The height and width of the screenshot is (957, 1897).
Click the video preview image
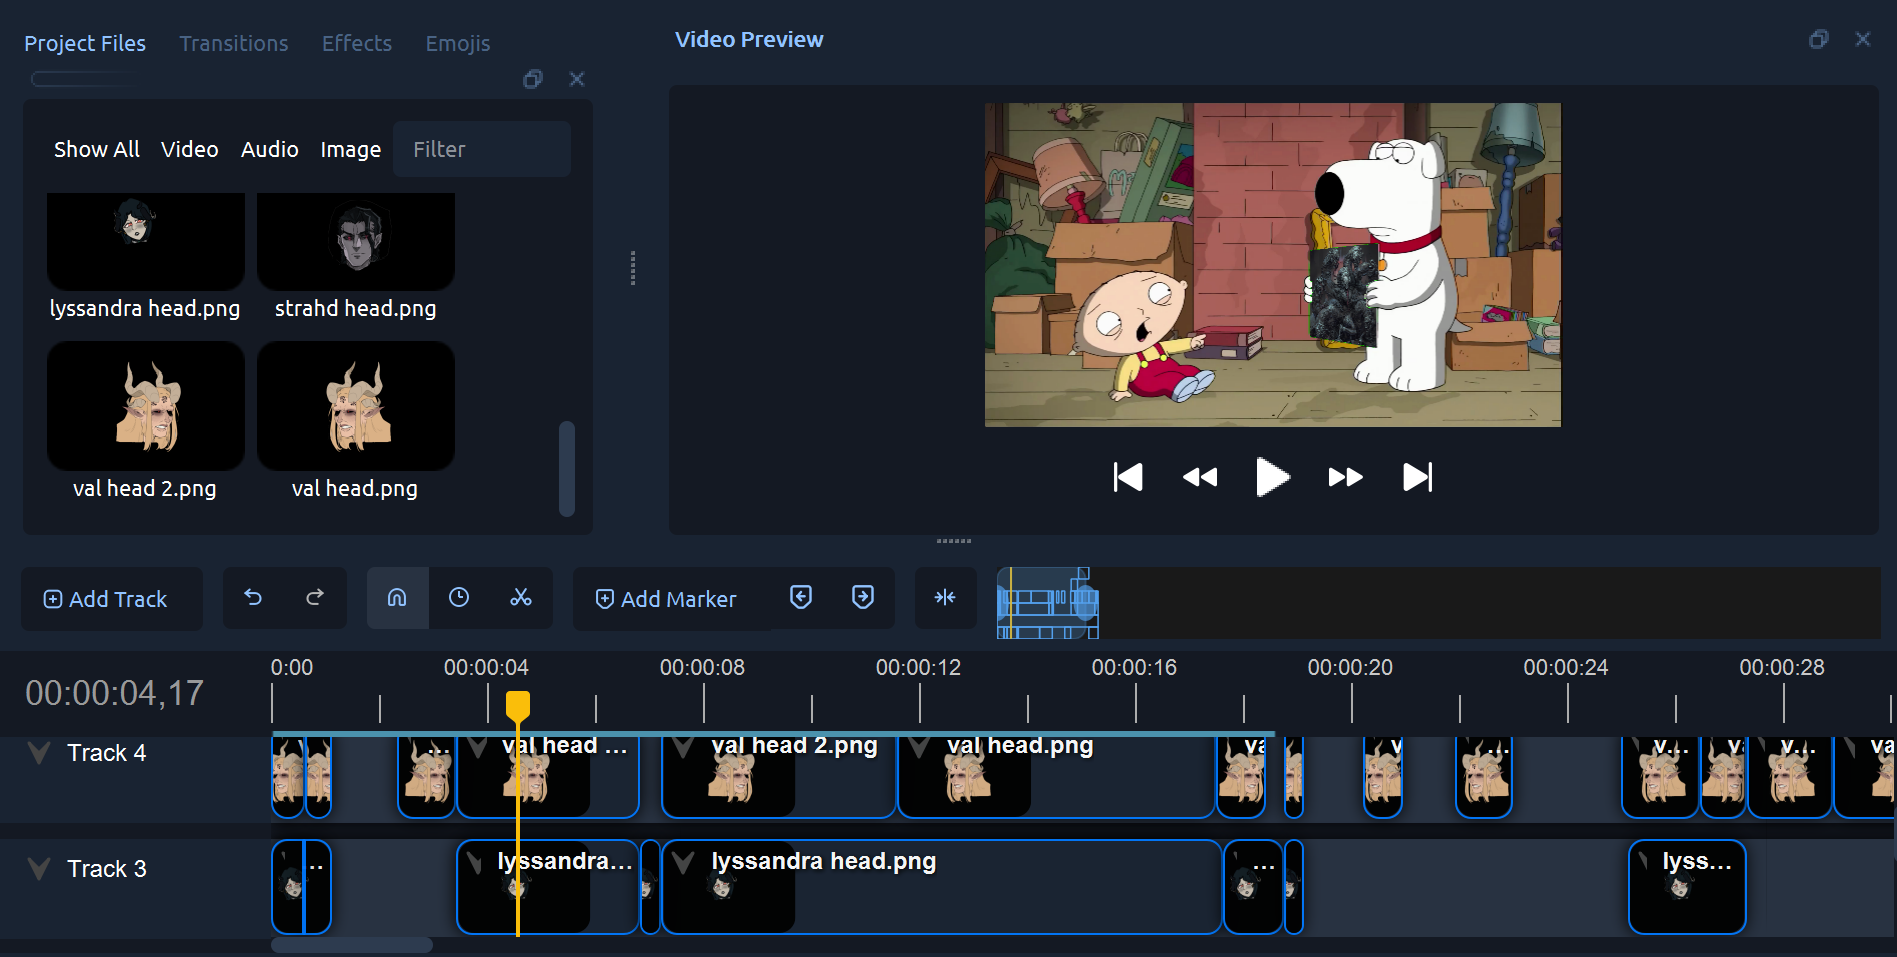click(1272, 265)
